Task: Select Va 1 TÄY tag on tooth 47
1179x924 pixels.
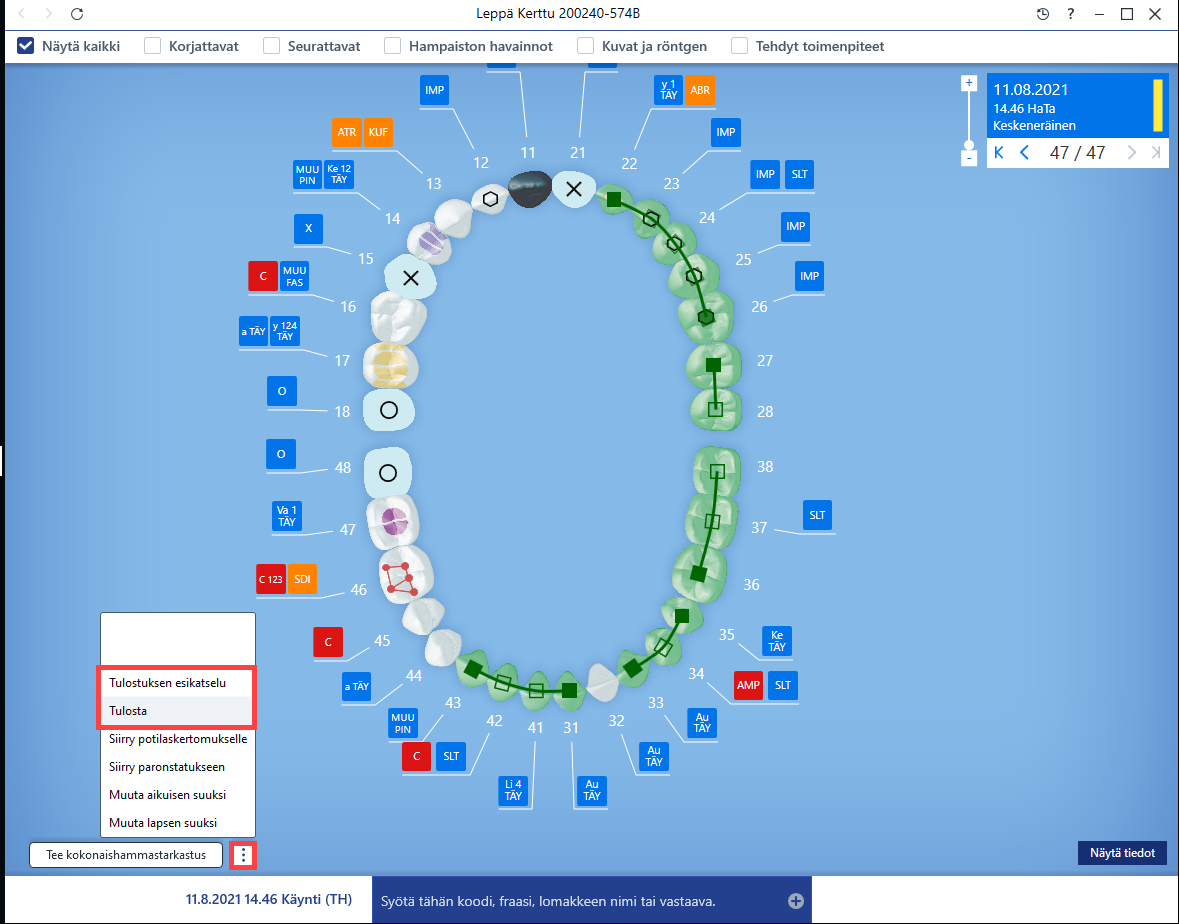Action: (286, 516)
